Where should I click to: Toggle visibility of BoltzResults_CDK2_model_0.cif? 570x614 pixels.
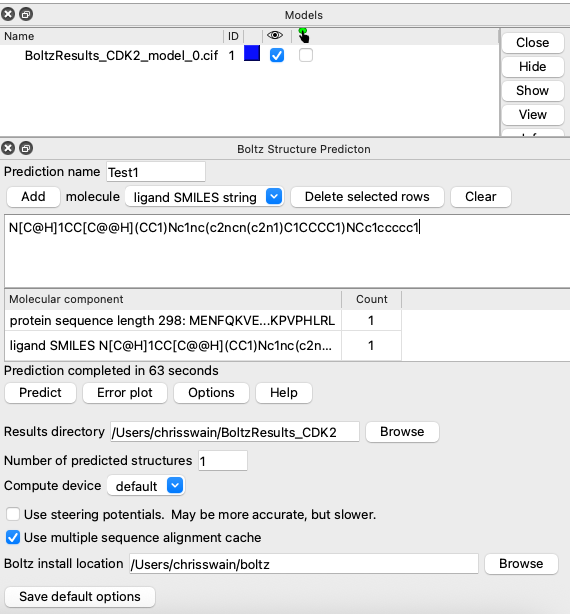coord(277,55)
